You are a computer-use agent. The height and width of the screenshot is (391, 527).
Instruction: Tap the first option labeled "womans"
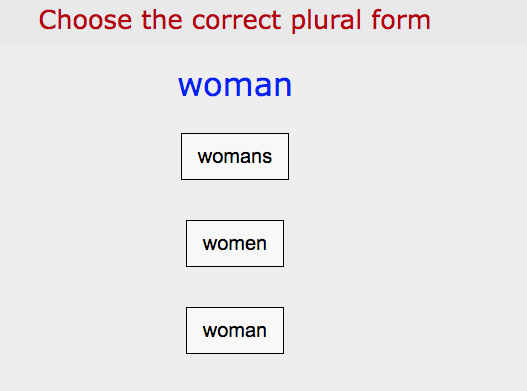click(x=235, y=156)
